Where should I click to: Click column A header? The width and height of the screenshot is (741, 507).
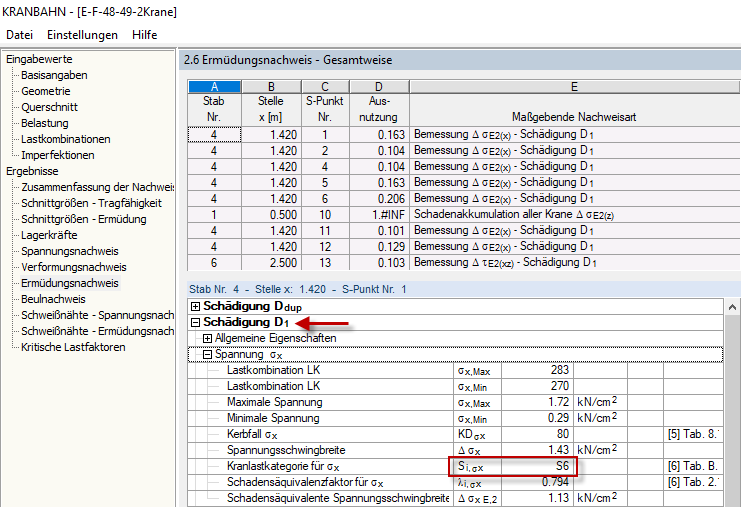215,87
